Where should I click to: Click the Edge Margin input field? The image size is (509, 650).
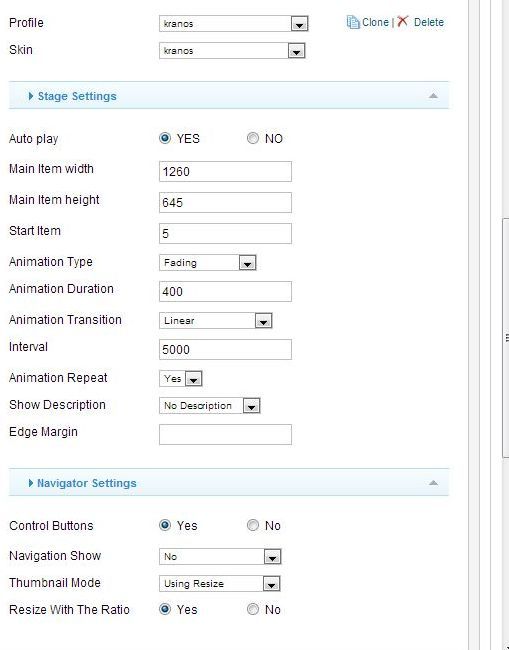click(225, 434)
